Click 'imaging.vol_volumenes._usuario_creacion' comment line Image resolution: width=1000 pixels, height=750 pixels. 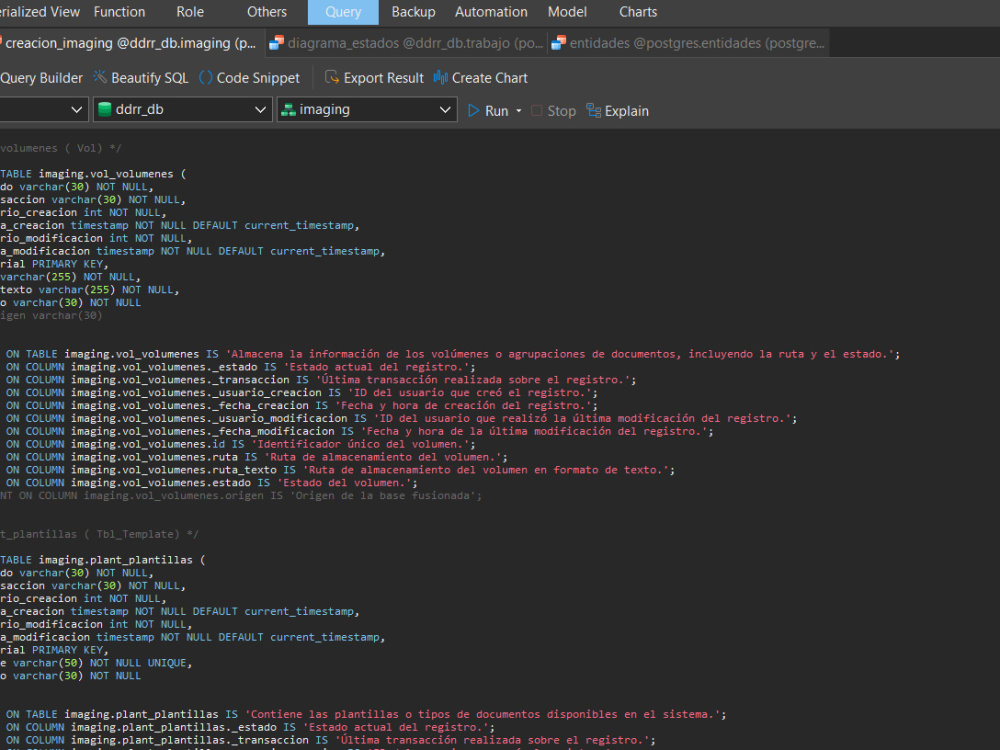coord(302,392)
